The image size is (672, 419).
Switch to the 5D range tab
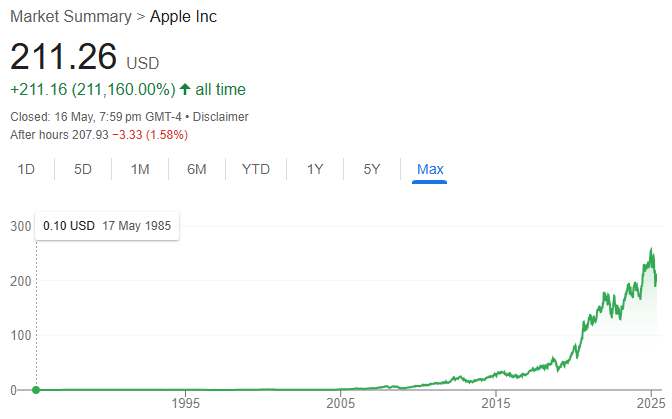pyautogui.click(x=83, y=169)
